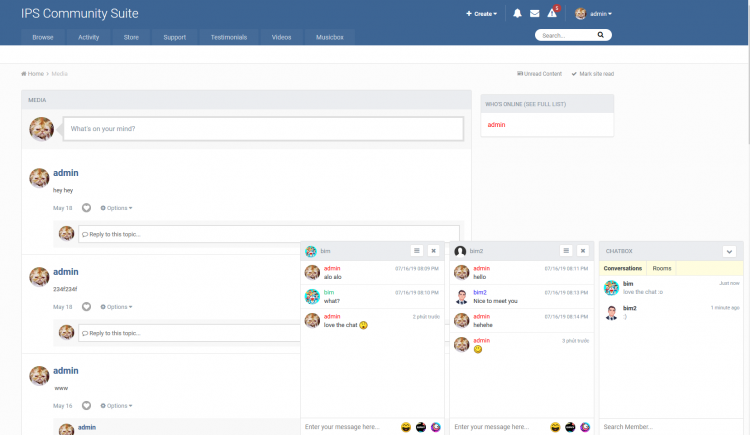
Task: Collapse the Chatbox panel with chevron
Action: pos(729,251)
